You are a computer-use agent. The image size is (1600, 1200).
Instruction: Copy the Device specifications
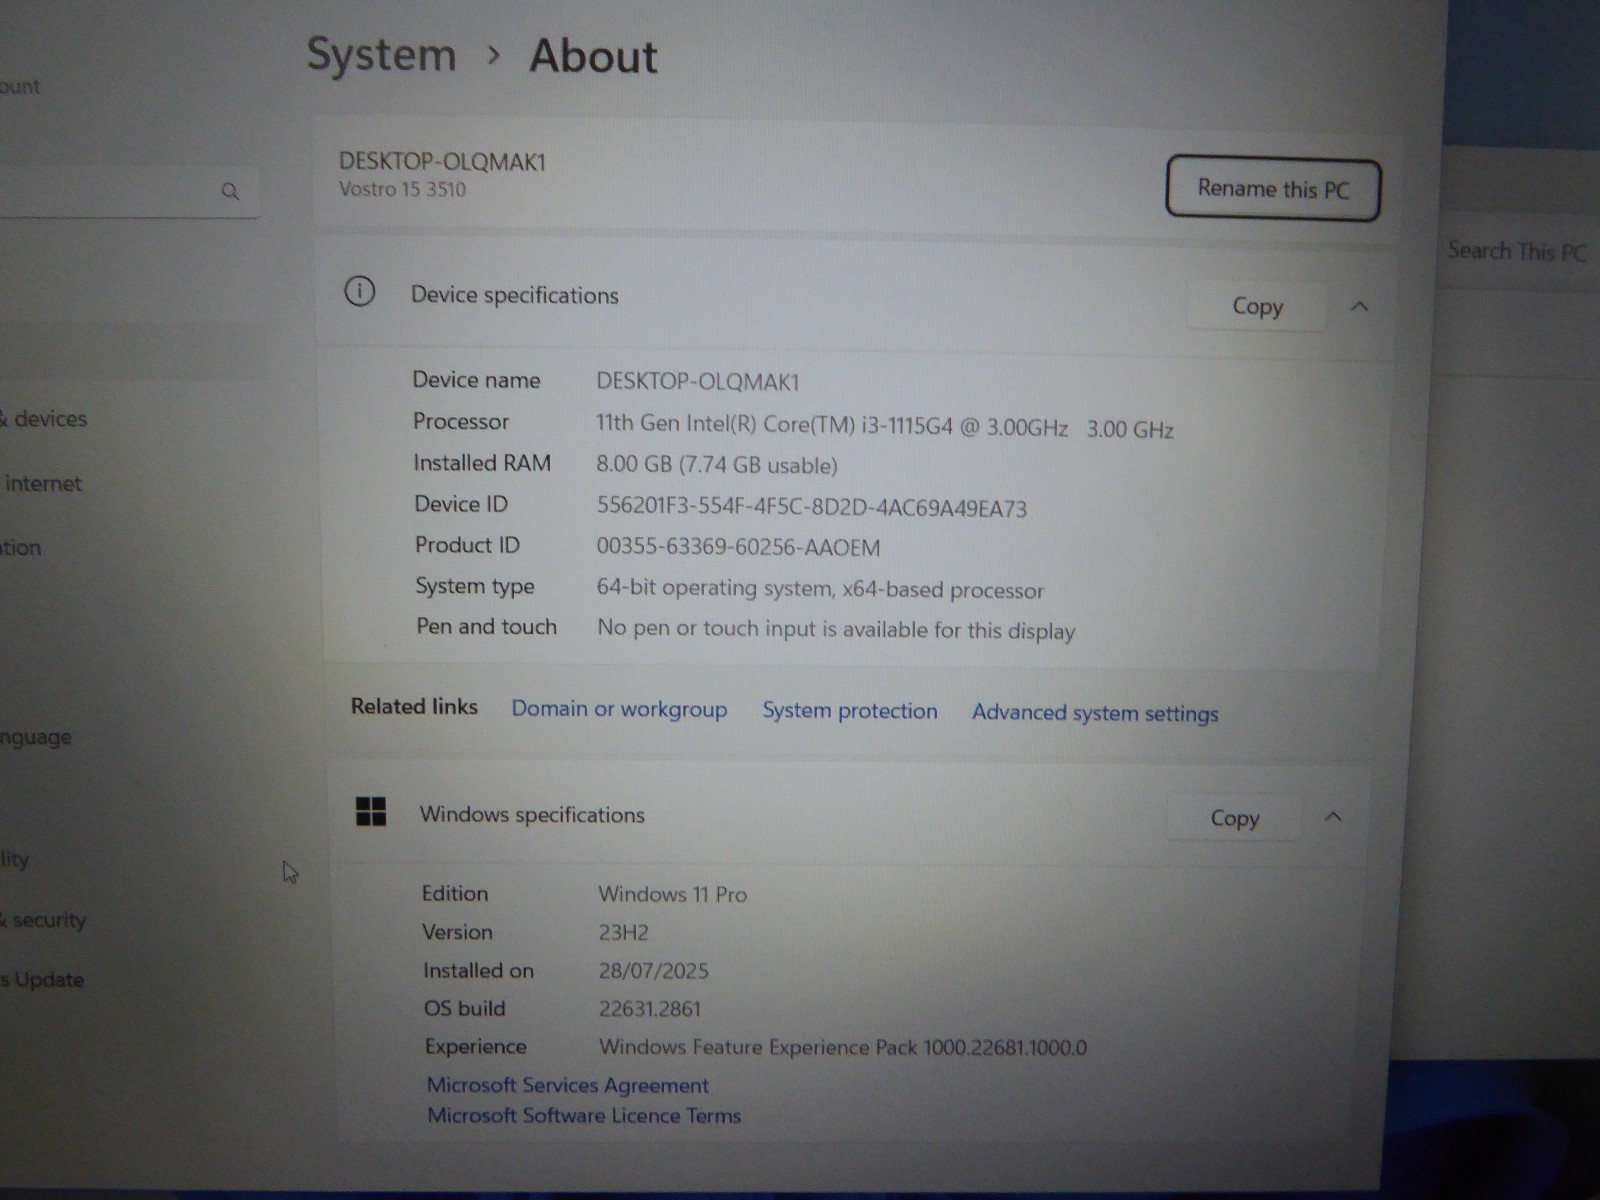(1257, 306)
